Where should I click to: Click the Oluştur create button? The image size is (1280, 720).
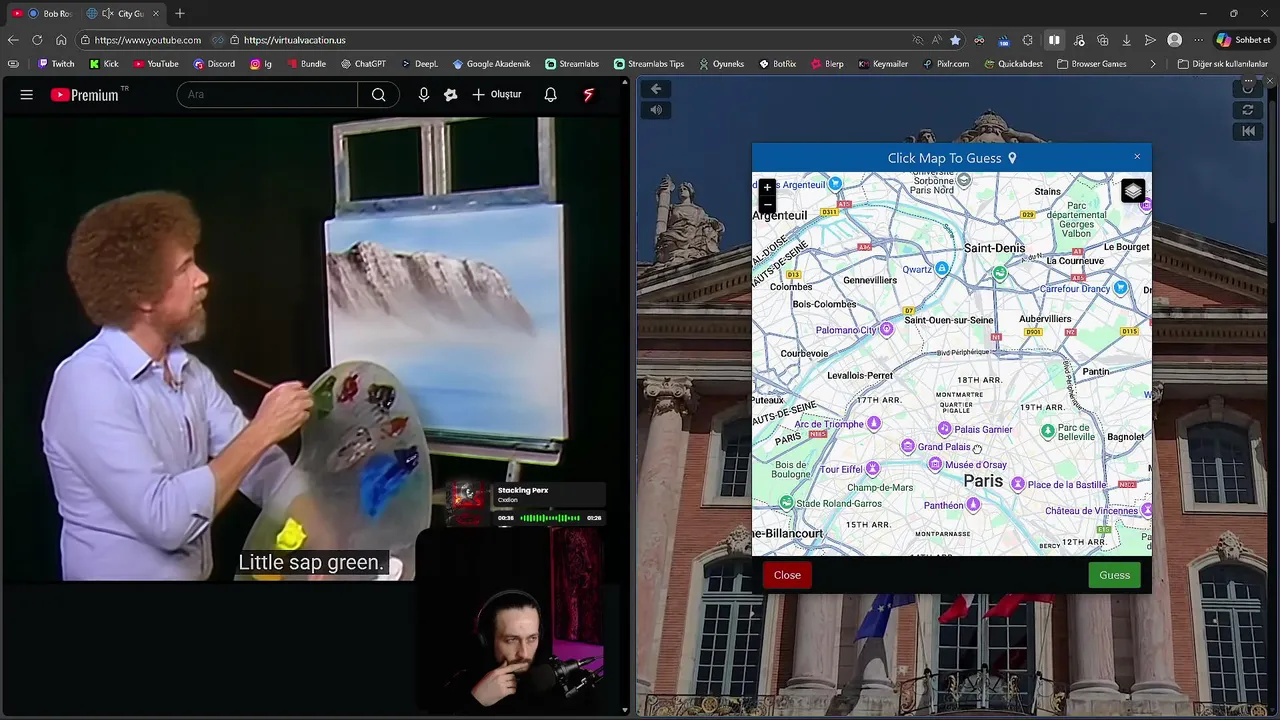[497, 95]
